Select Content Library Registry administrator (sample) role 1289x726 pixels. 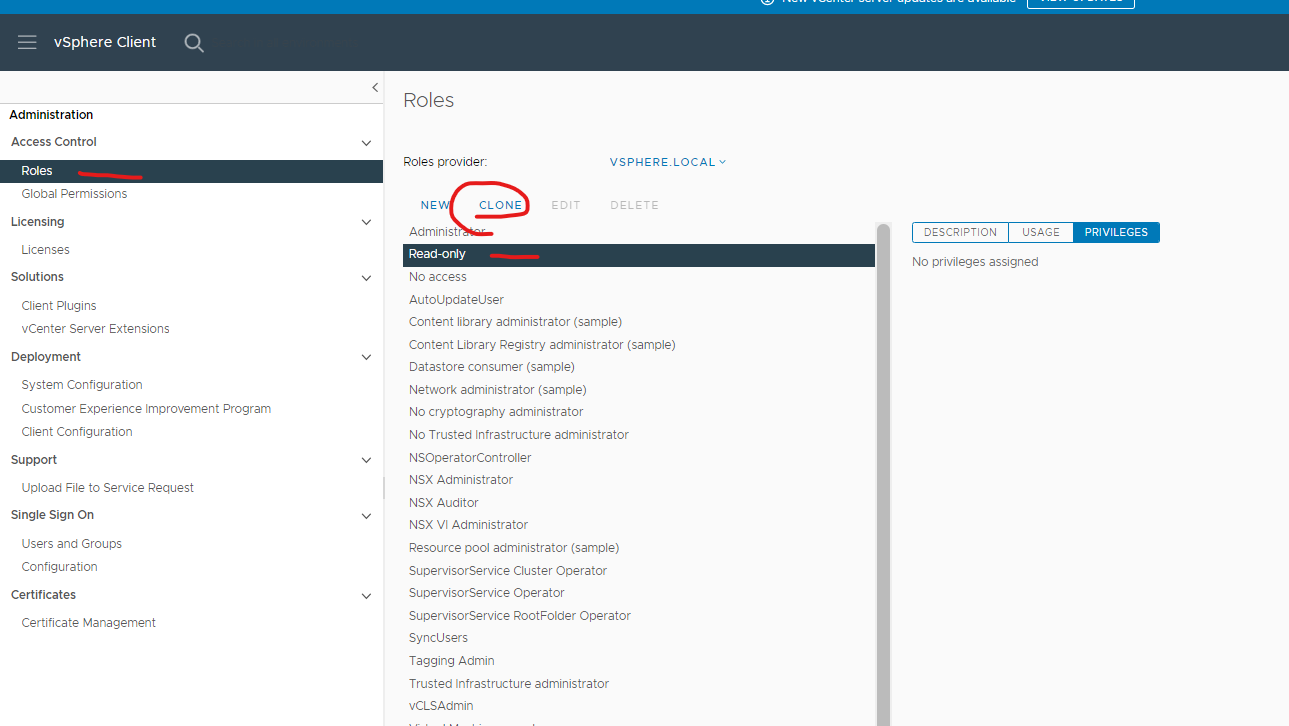(639, 345)
